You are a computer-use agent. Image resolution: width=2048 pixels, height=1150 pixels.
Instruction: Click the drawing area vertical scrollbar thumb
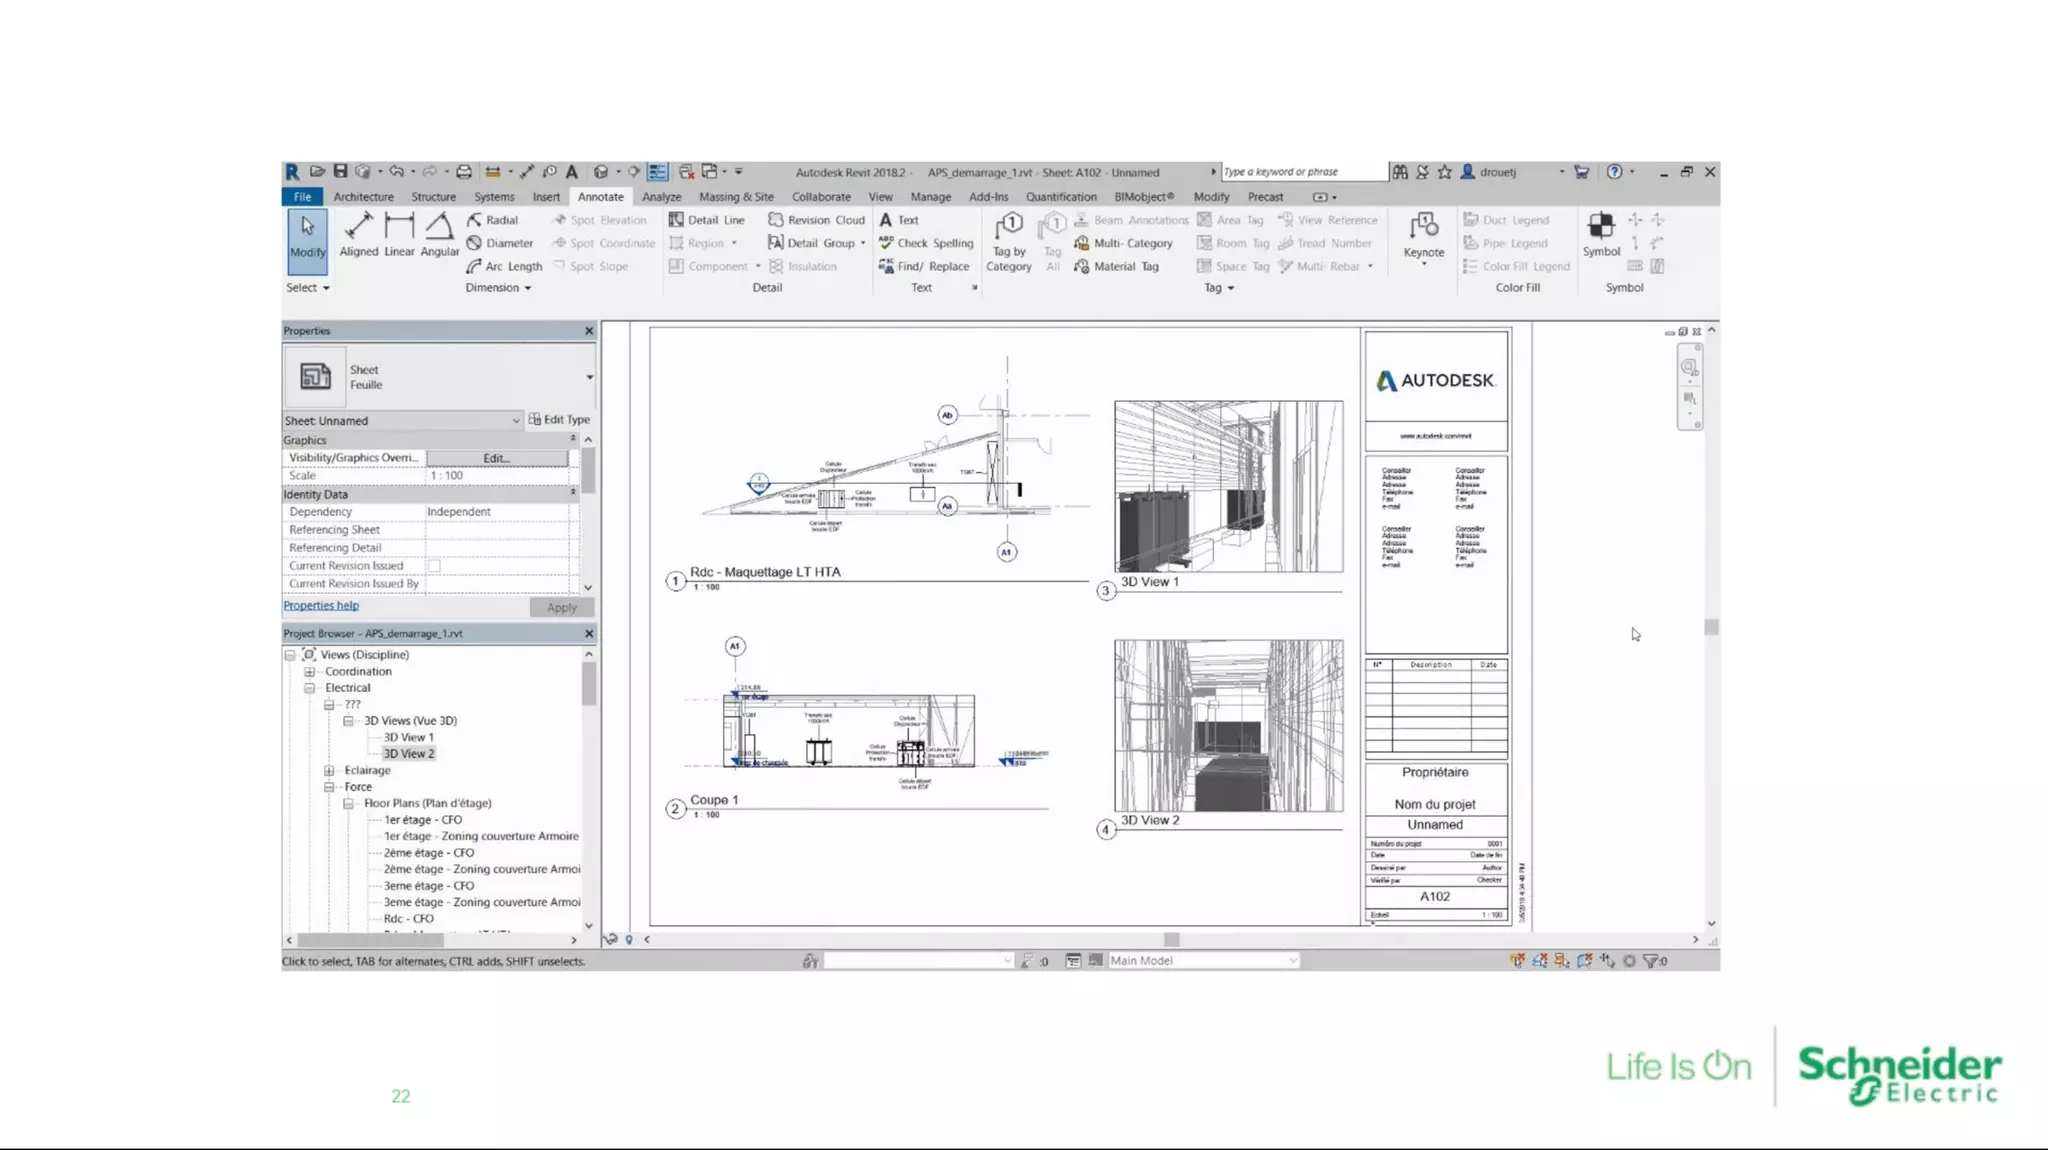[x=1711, y=627]
